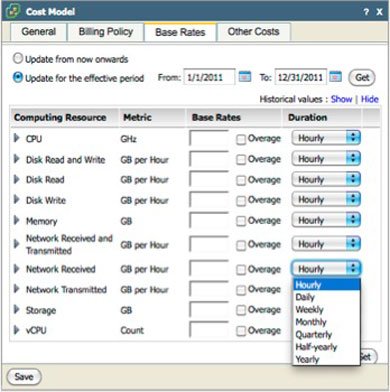
Task: Expand the Network Received row
Action: coord(16,269)
